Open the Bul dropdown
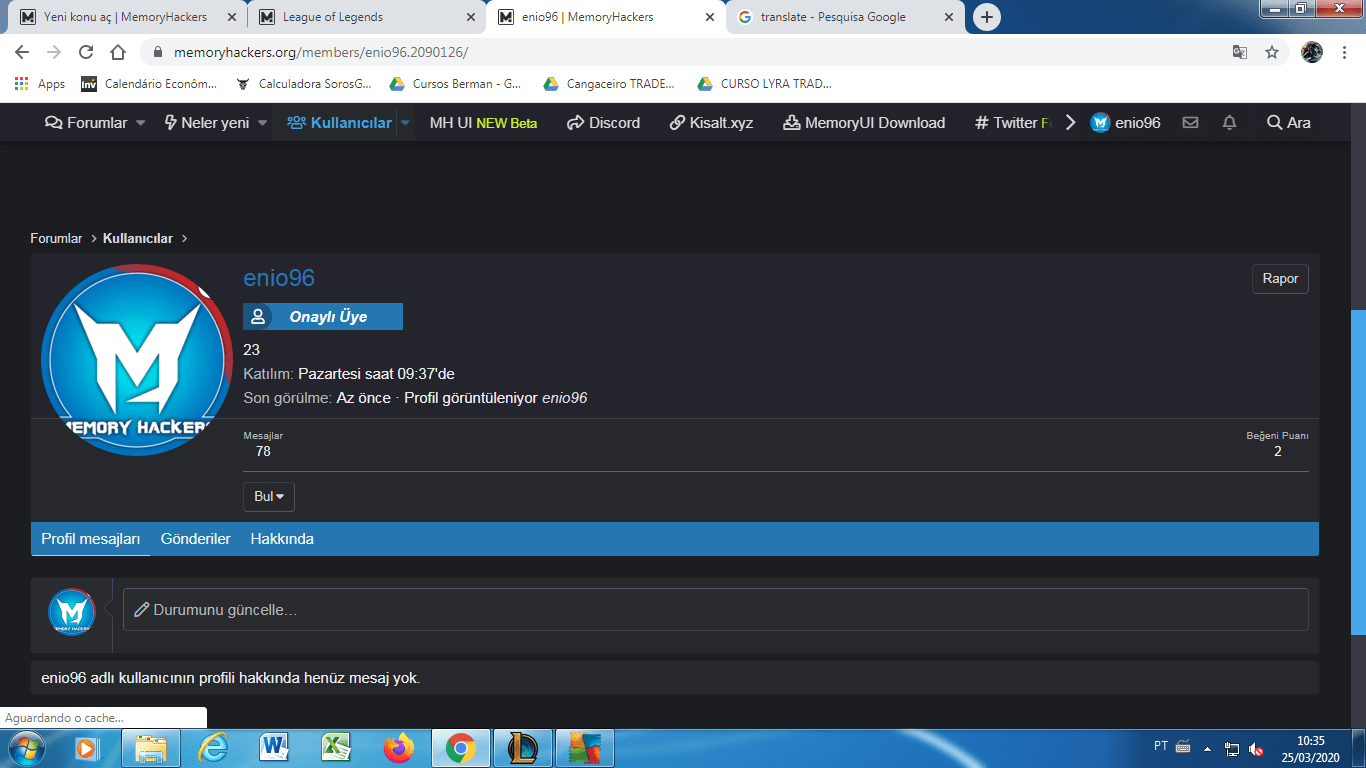 [269, 497]
